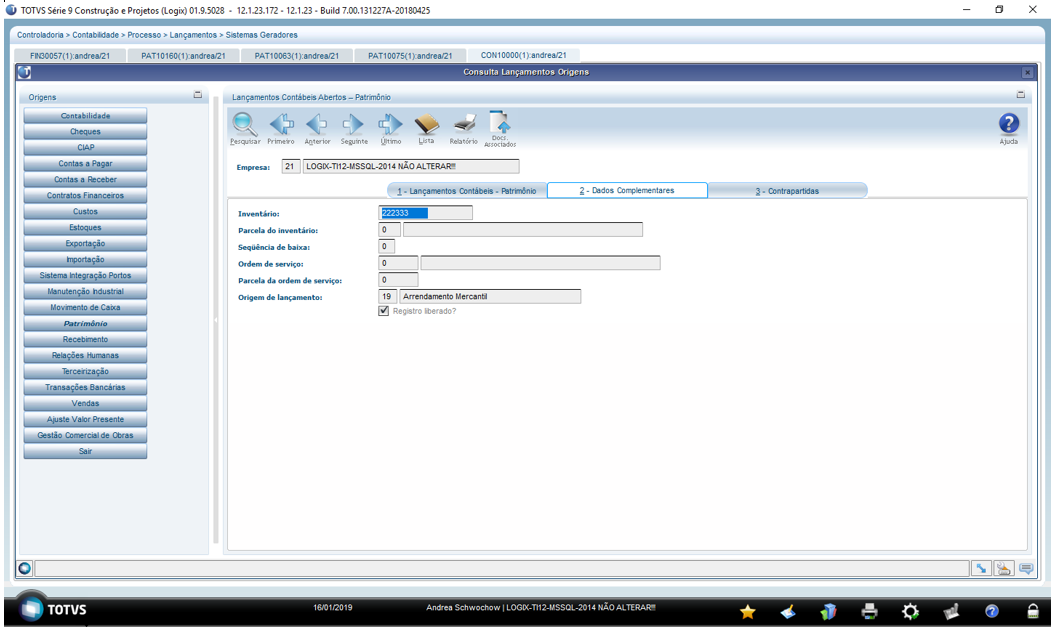The image size is (1056, 632).
Task: Open Contas a Pagar origin
Action: 86,164
